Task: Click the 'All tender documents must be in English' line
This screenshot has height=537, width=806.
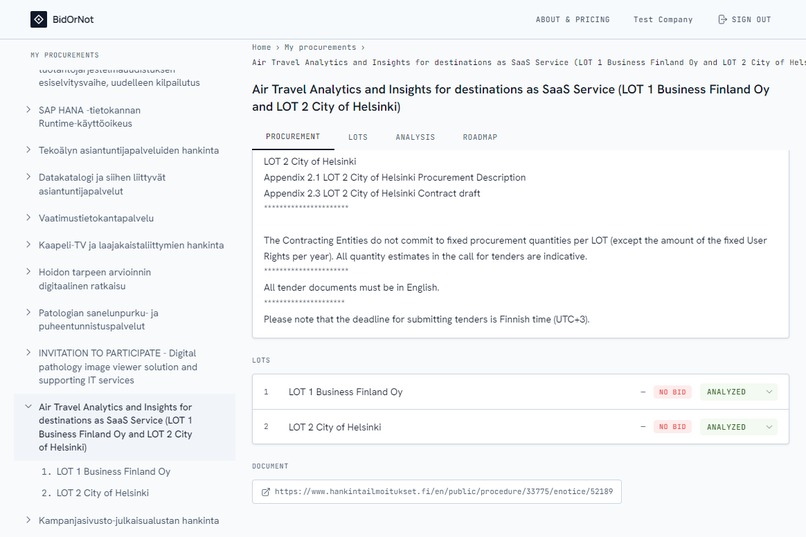Action: point(351,288)
